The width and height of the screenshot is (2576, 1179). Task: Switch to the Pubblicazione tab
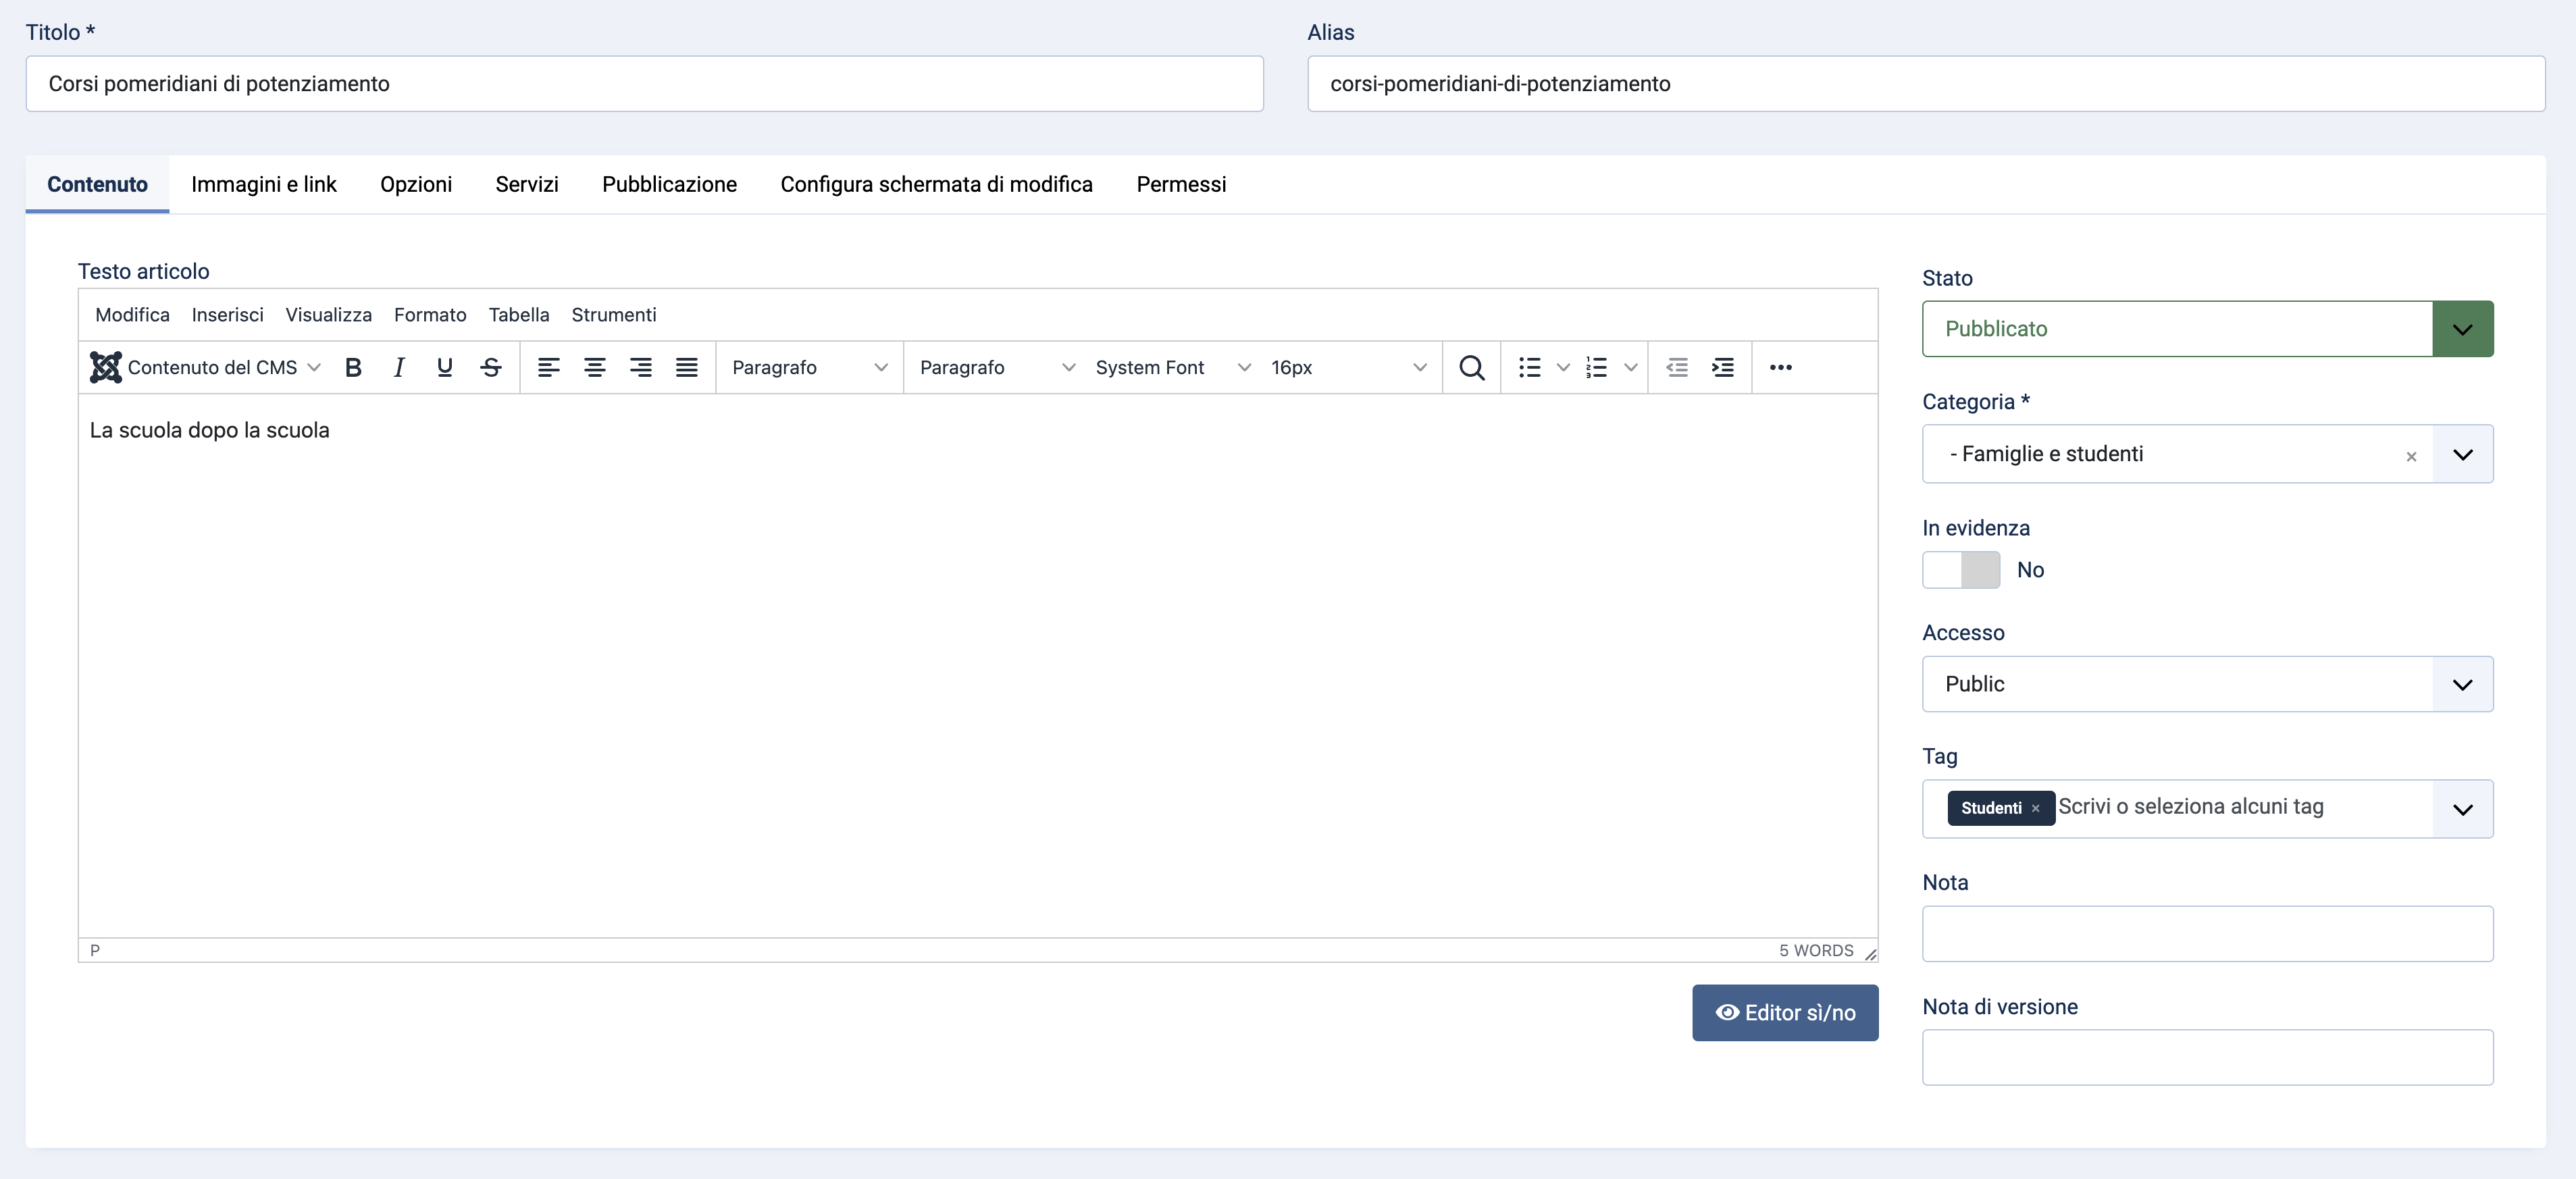[x=669, y=184]
